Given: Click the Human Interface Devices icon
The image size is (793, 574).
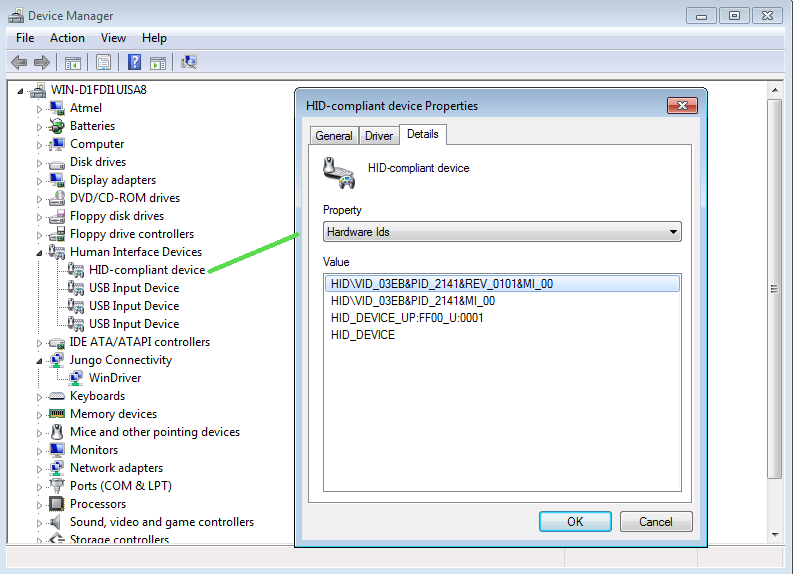Looking at the screenshot, I should [x=57, y=252].
